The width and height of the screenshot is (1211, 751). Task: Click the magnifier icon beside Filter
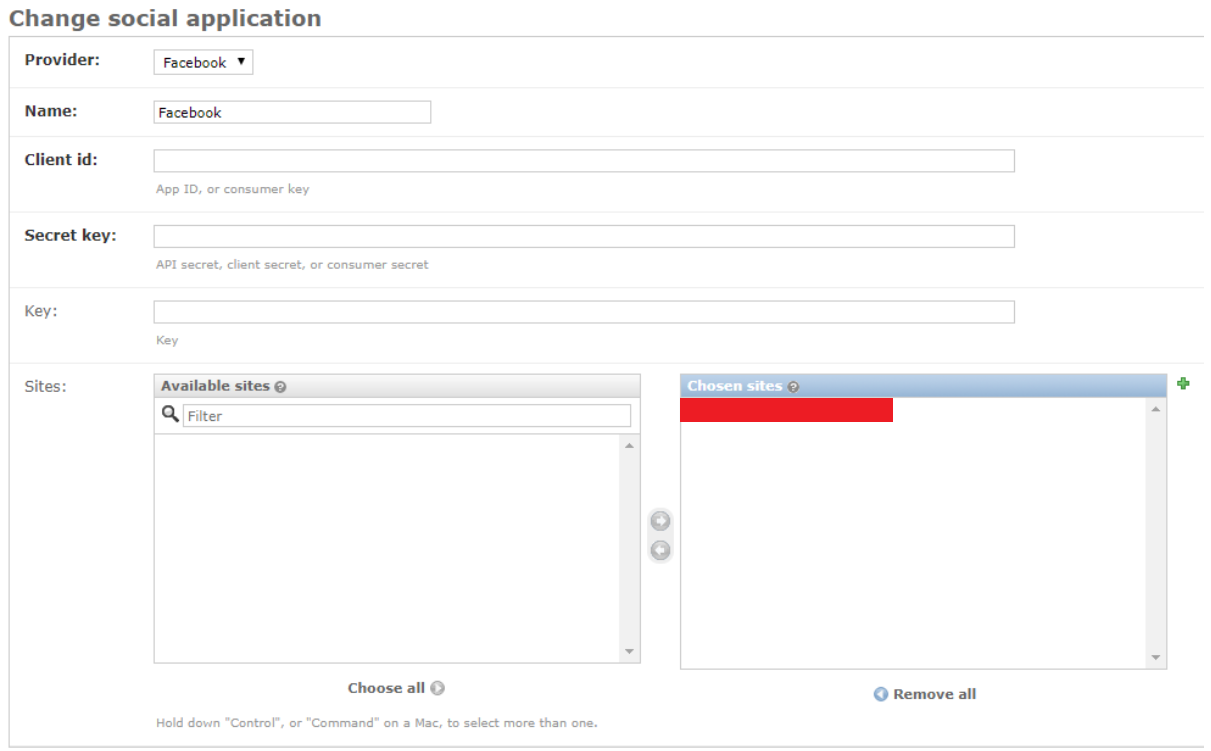169,415
